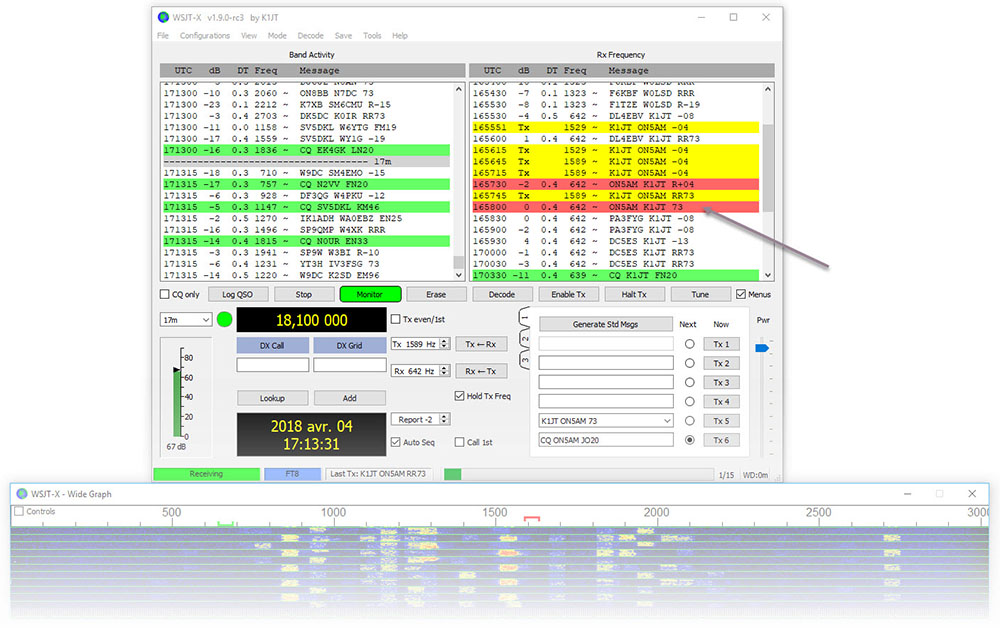Click the Tx 1 button
This screenshot has height=628, width=1000.
click(x=721, y=344)
